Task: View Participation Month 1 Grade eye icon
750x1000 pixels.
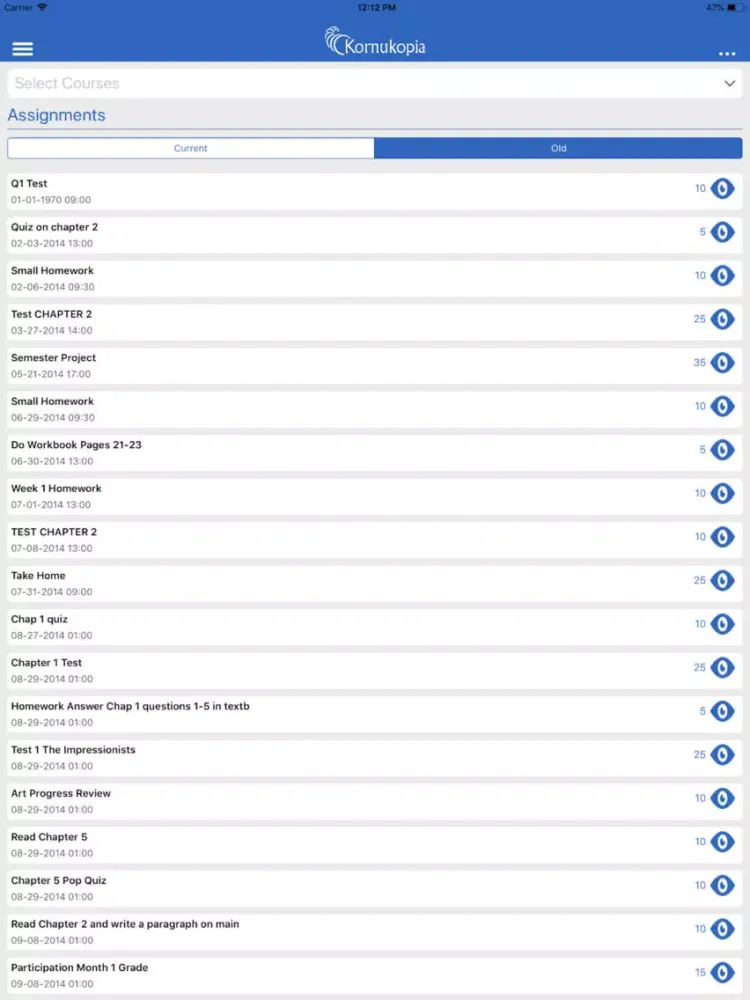Action: (x=722, y=973)
